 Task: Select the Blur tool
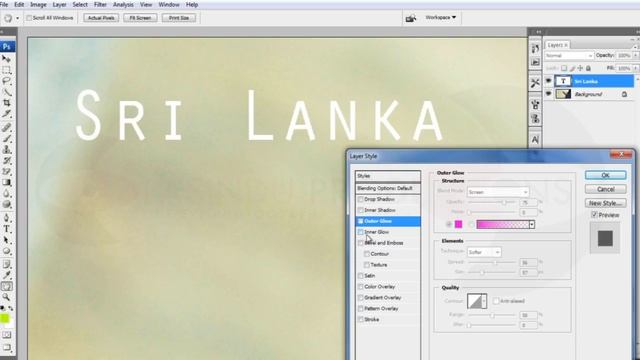(x=6, y=194)
